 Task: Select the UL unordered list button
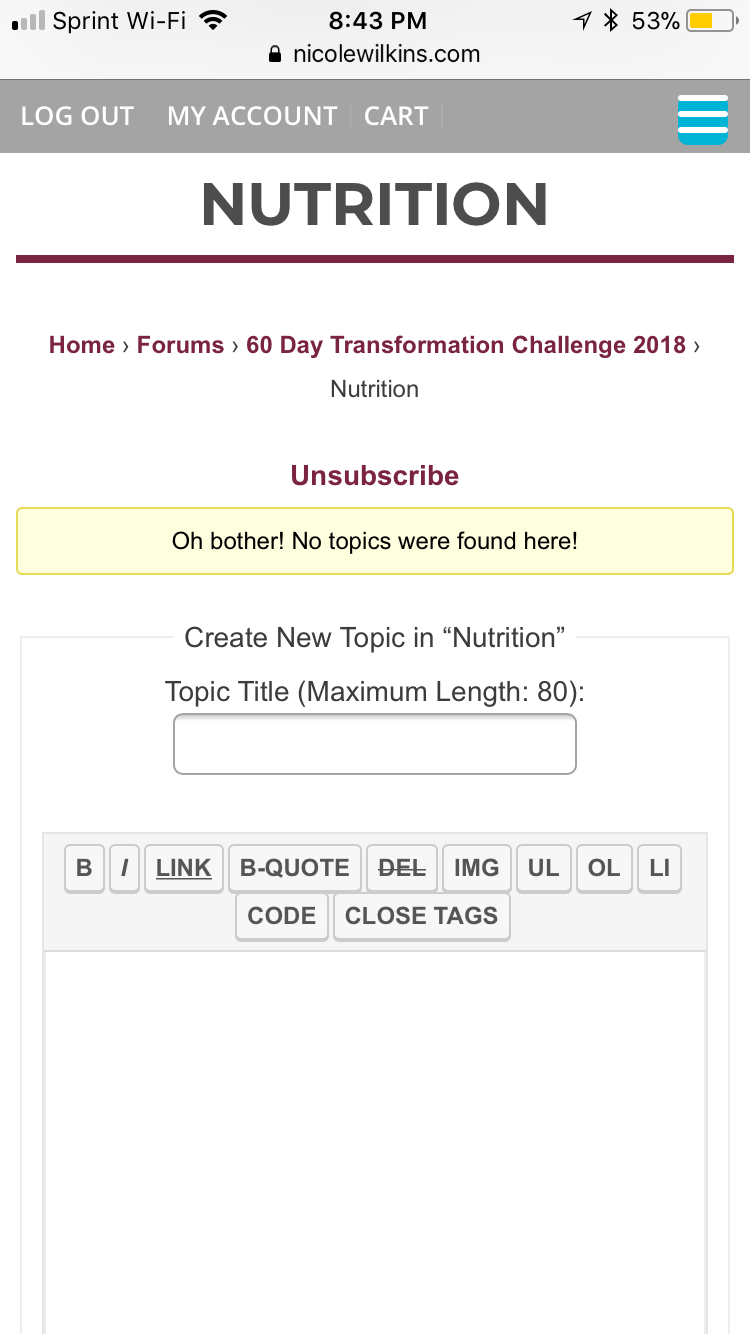544,868
